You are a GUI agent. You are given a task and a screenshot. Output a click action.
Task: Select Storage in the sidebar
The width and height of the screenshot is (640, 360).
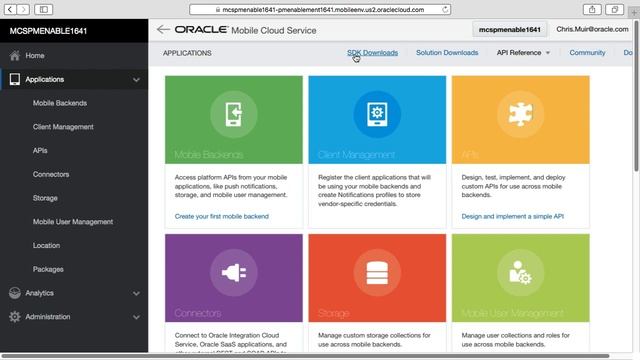(x=45, y=198)
